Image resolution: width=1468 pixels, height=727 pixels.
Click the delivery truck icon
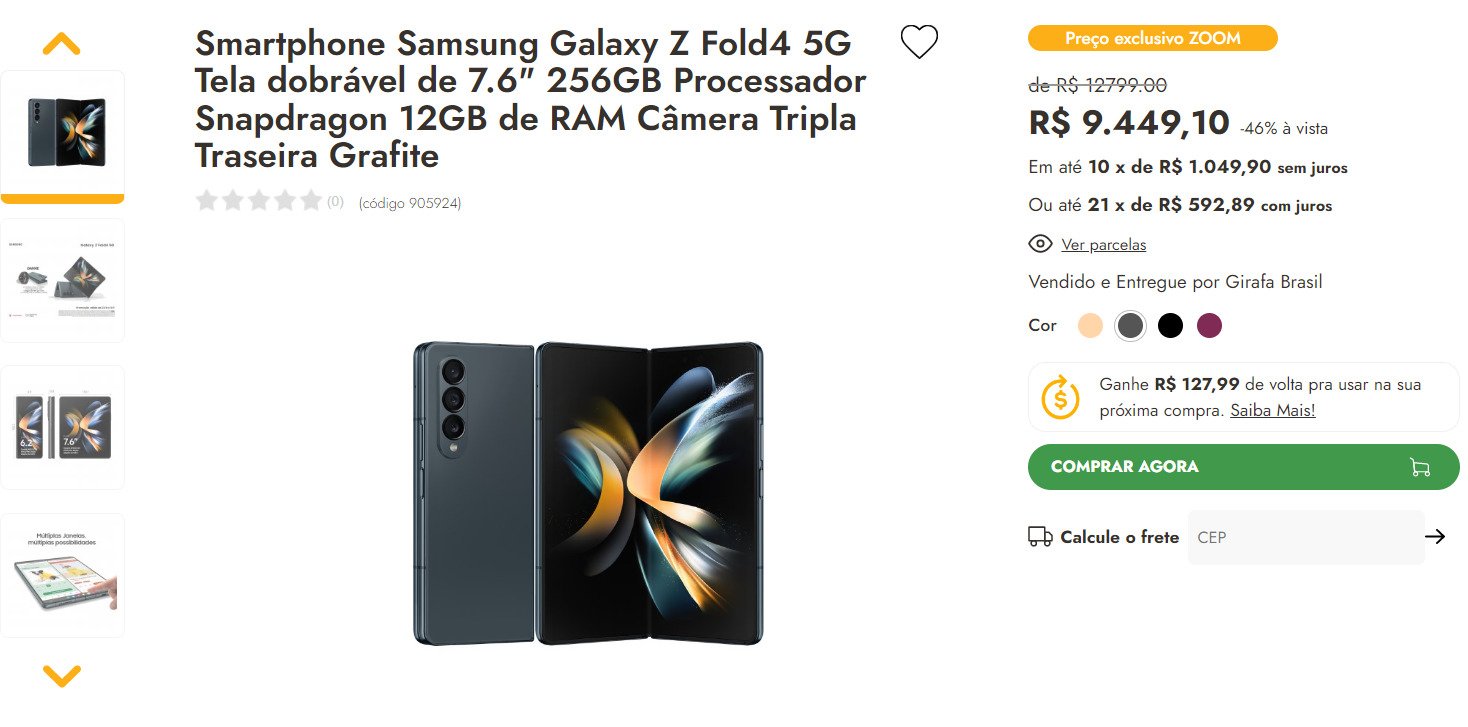(x=1040, y=537)
